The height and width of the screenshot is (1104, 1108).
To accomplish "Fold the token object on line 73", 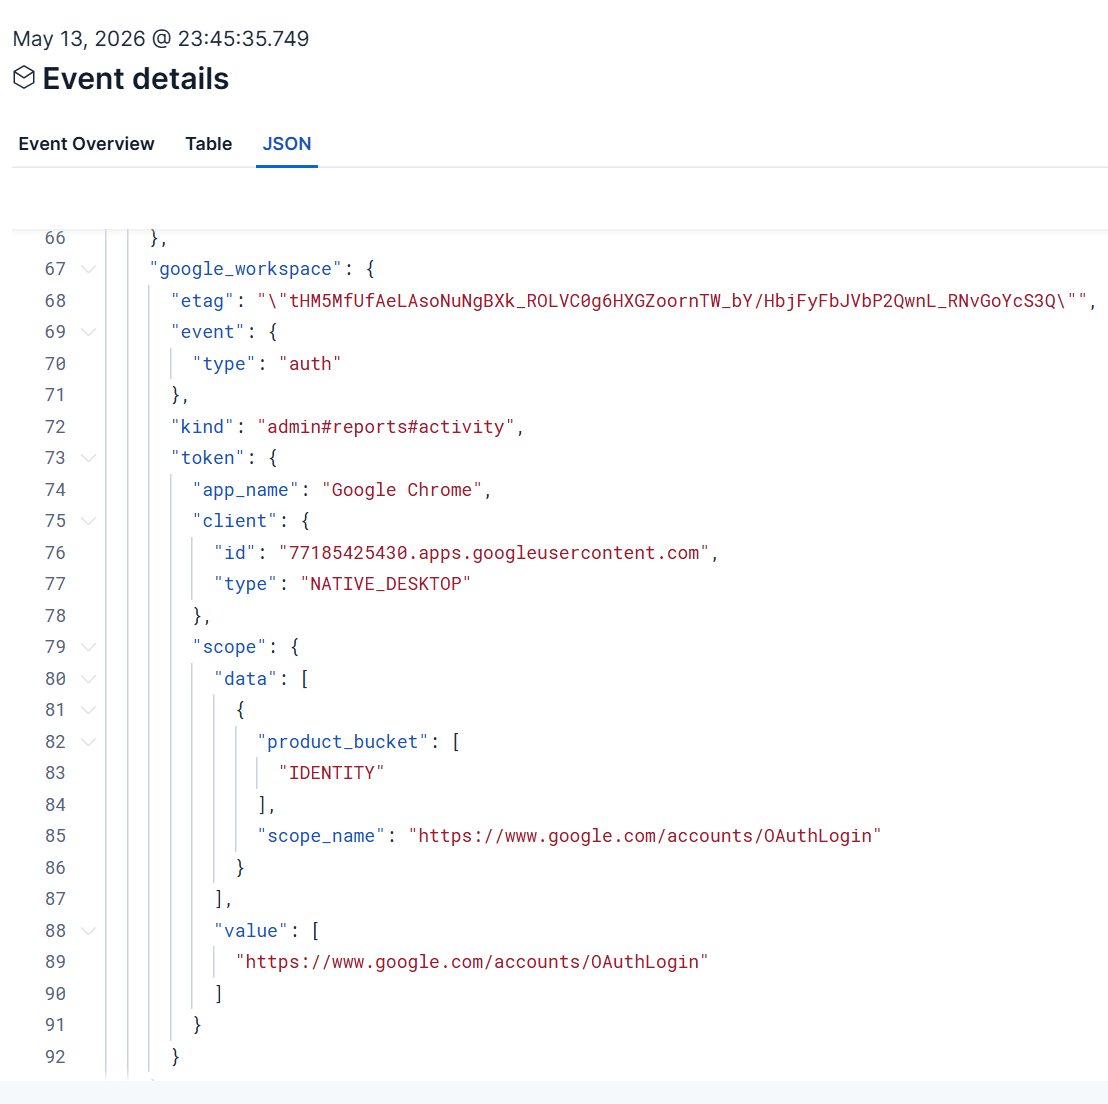I will pyautogui.click(x=88, y=458).
